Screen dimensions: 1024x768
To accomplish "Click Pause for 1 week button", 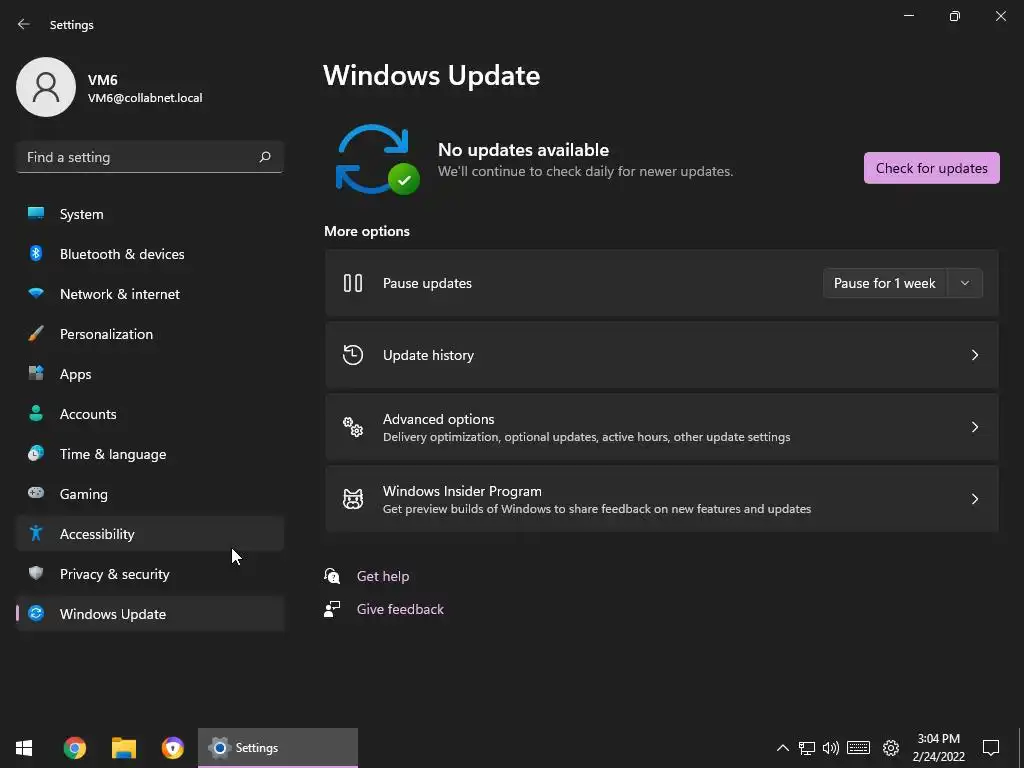I will (884, 283).
